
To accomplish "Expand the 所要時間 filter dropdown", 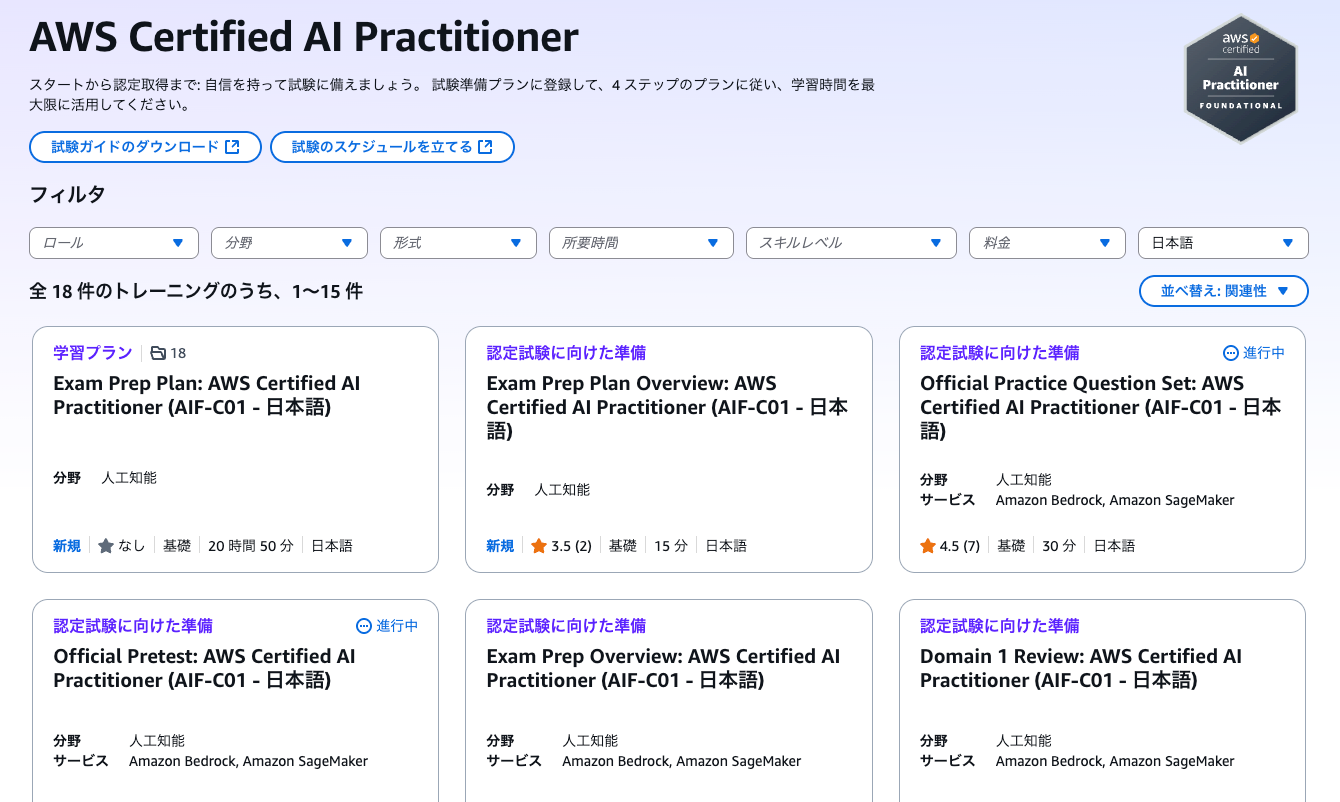I will [x=642, y=243].
